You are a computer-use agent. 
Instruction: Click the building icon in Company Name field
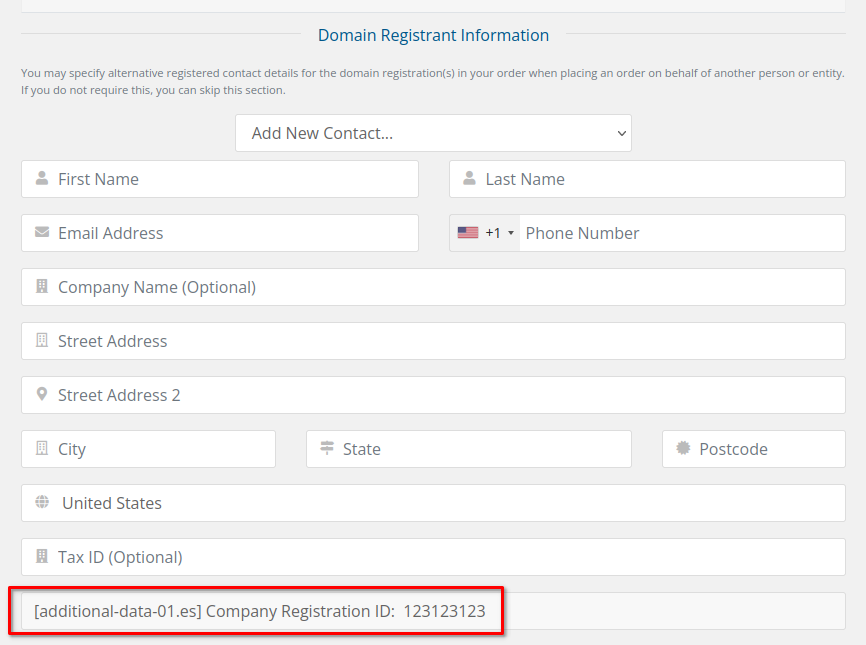(x=42, y=286)
